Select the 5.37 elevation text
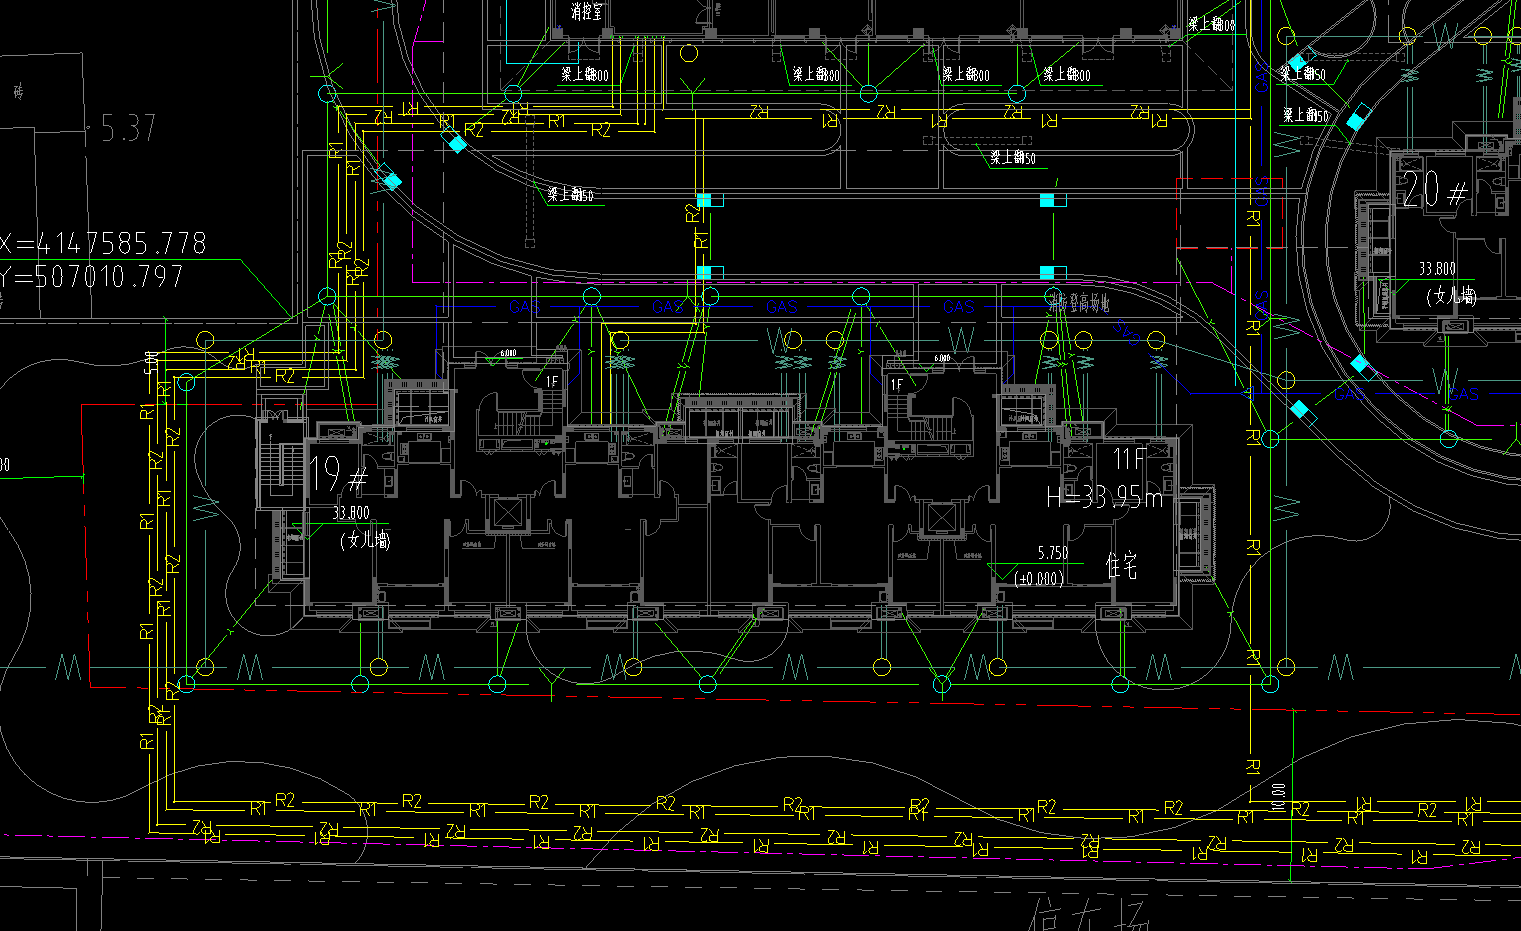Image resolution: width=1521 pixels, height=931 pixels. pos(129,128)
